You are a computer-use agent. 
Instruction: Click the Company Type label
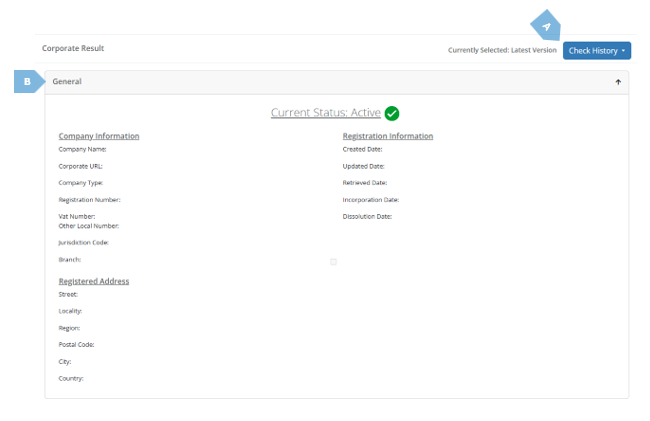pos(81,183)
